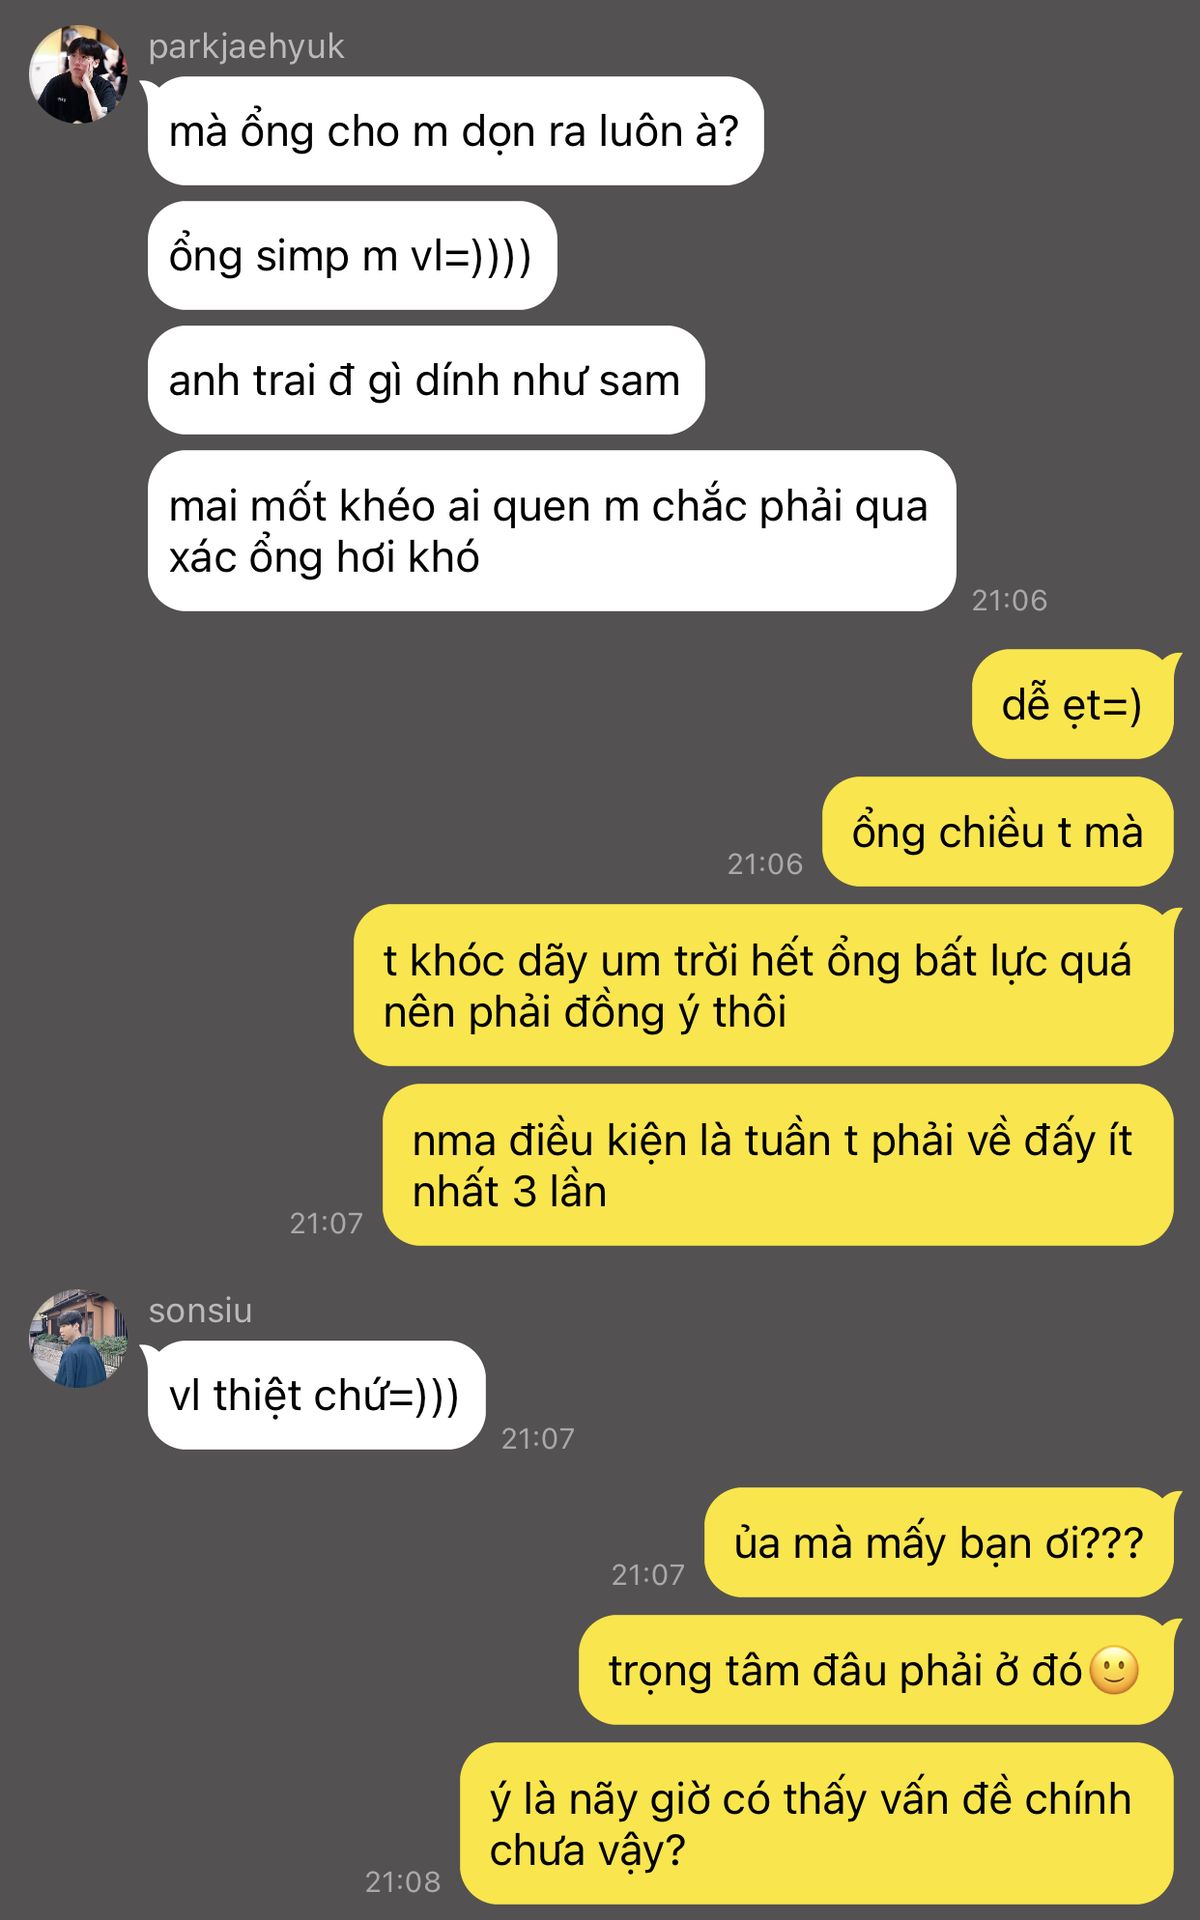1200x1920 pixels.
Task: Open sonsiu's profile avatar
Action: coord(78,1338)
